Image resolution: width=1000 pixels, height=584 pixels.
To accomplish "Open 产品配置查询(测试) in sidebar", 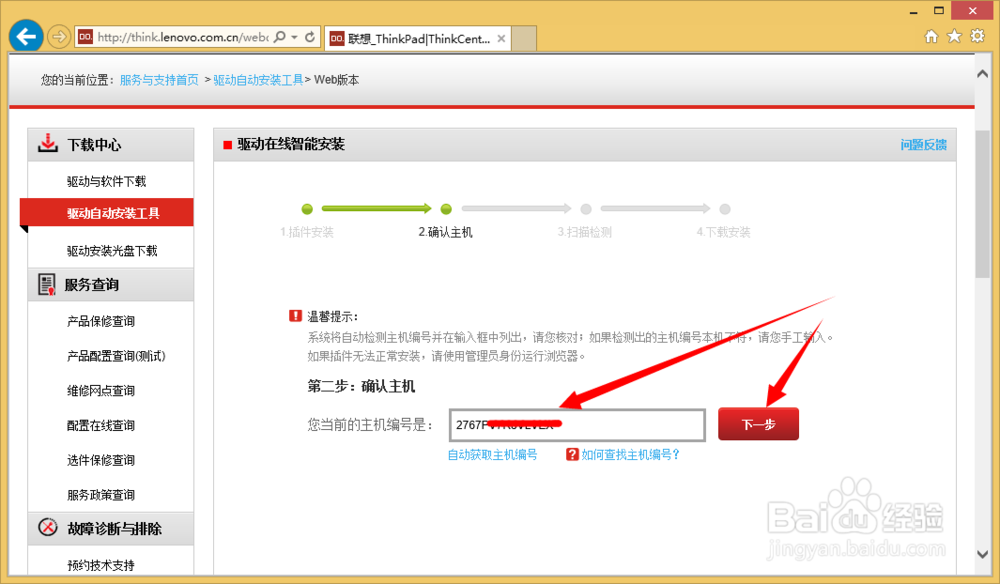I will coord(116,356).
